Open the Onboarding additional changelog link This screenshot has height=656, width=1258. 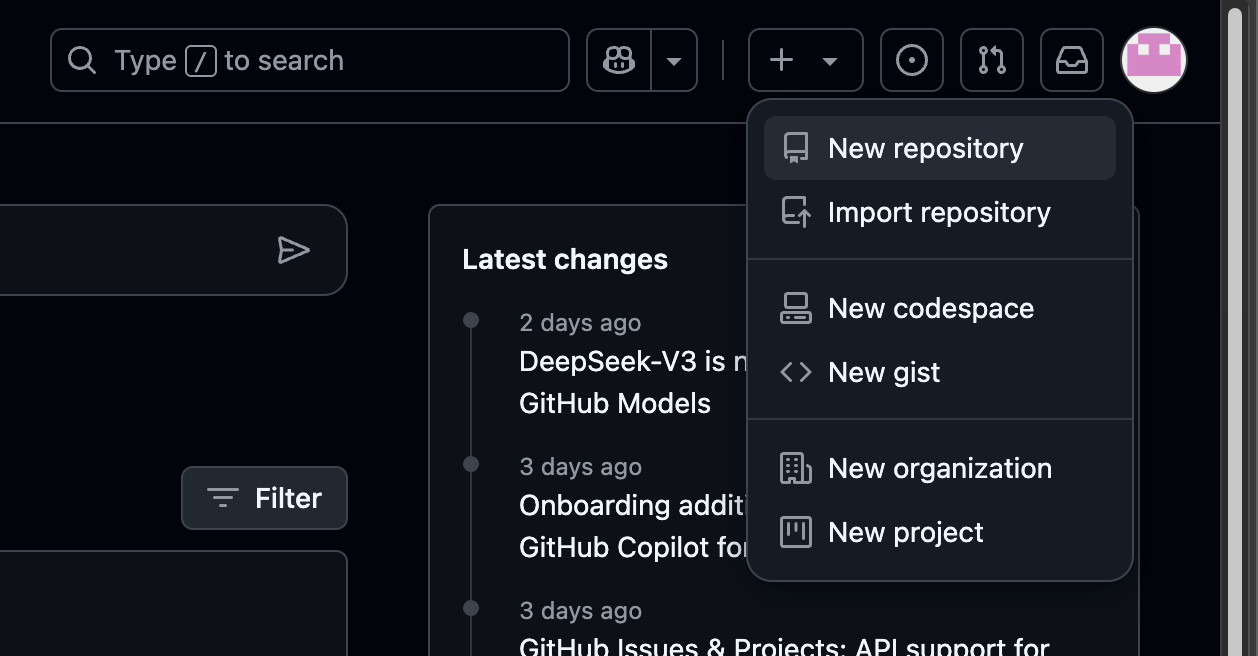(x=632, y=526)
